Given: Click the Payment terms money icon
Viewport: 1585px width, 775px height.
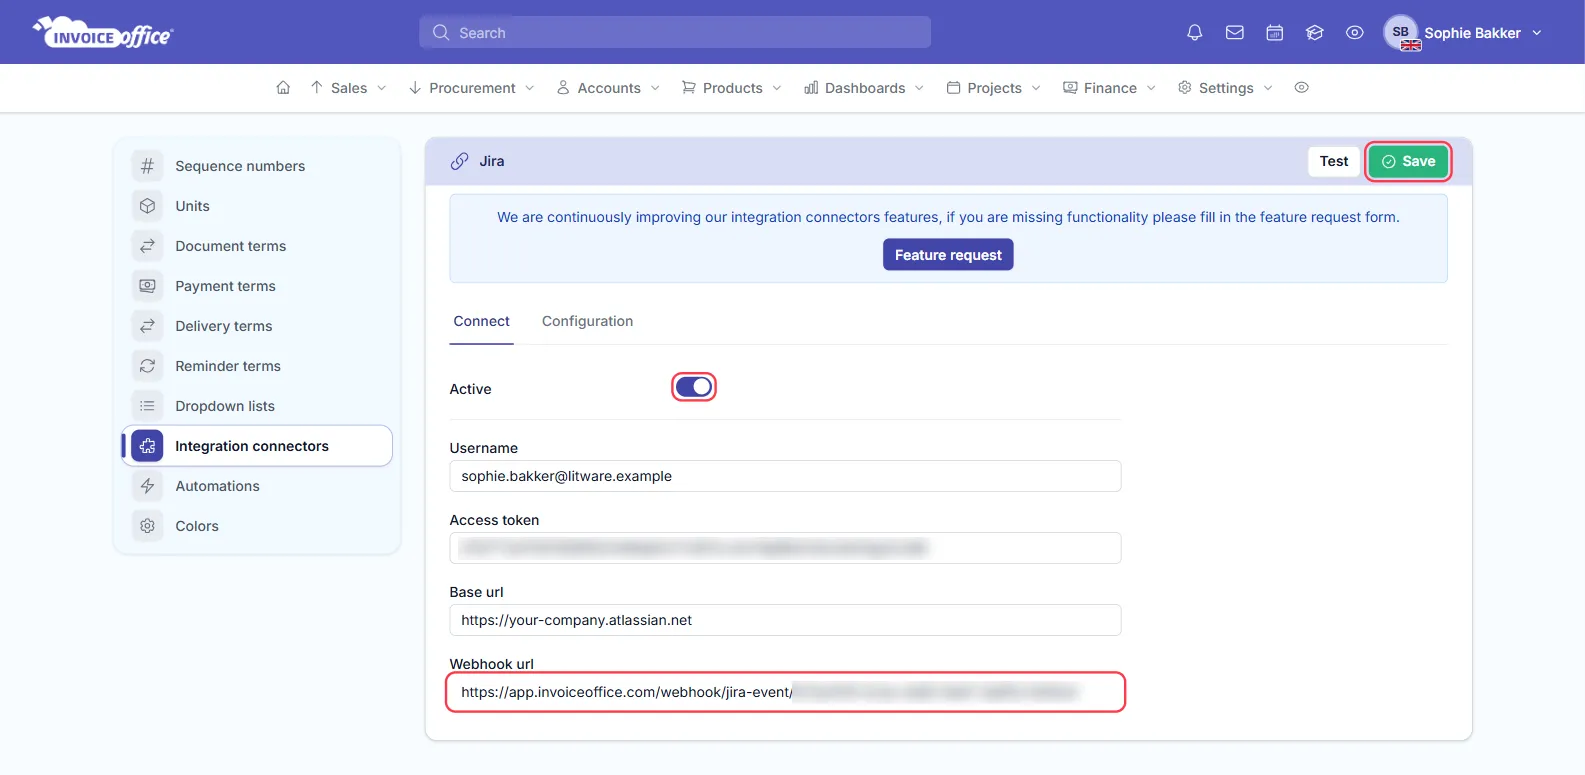Looking at the screenshot, I should (147, 286).
